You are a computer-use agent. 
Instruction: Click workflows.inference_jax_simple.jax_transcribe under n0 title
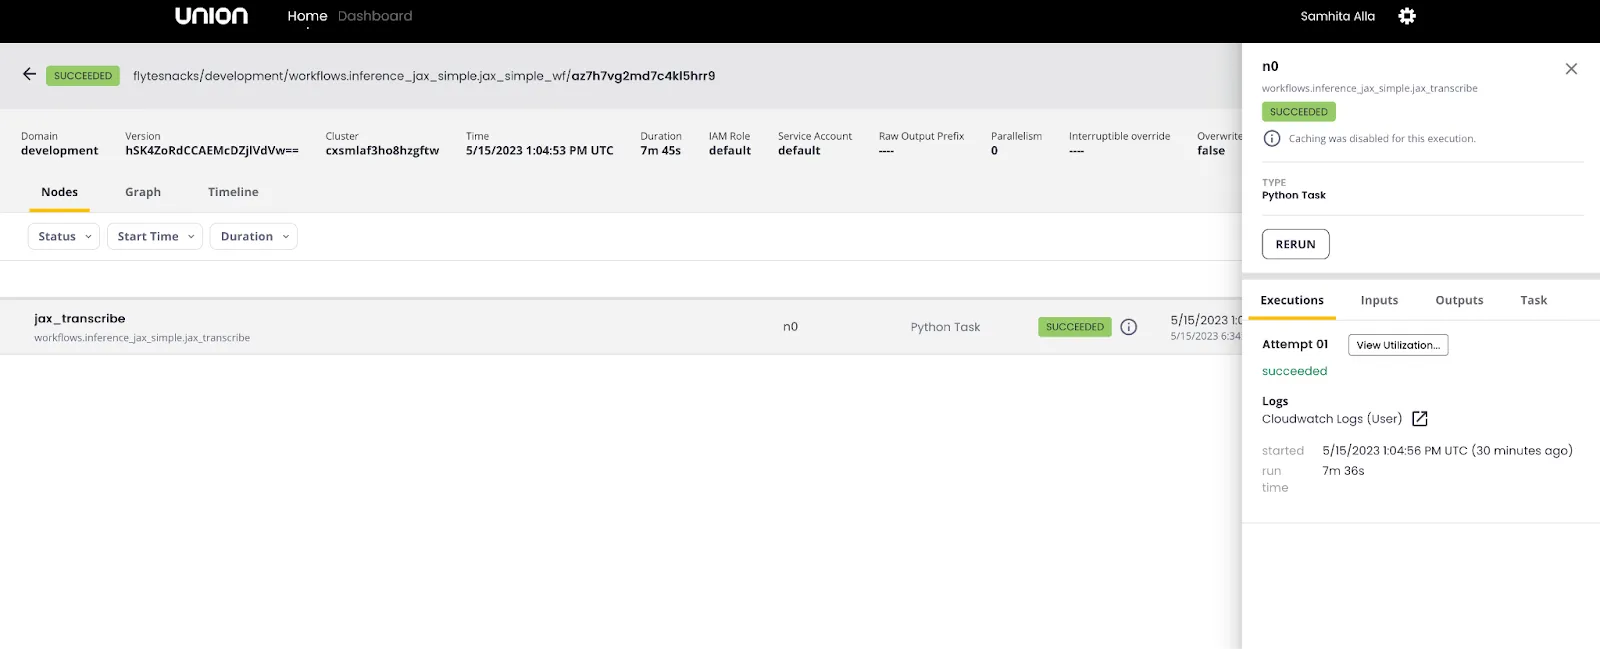pos(1369,88)
